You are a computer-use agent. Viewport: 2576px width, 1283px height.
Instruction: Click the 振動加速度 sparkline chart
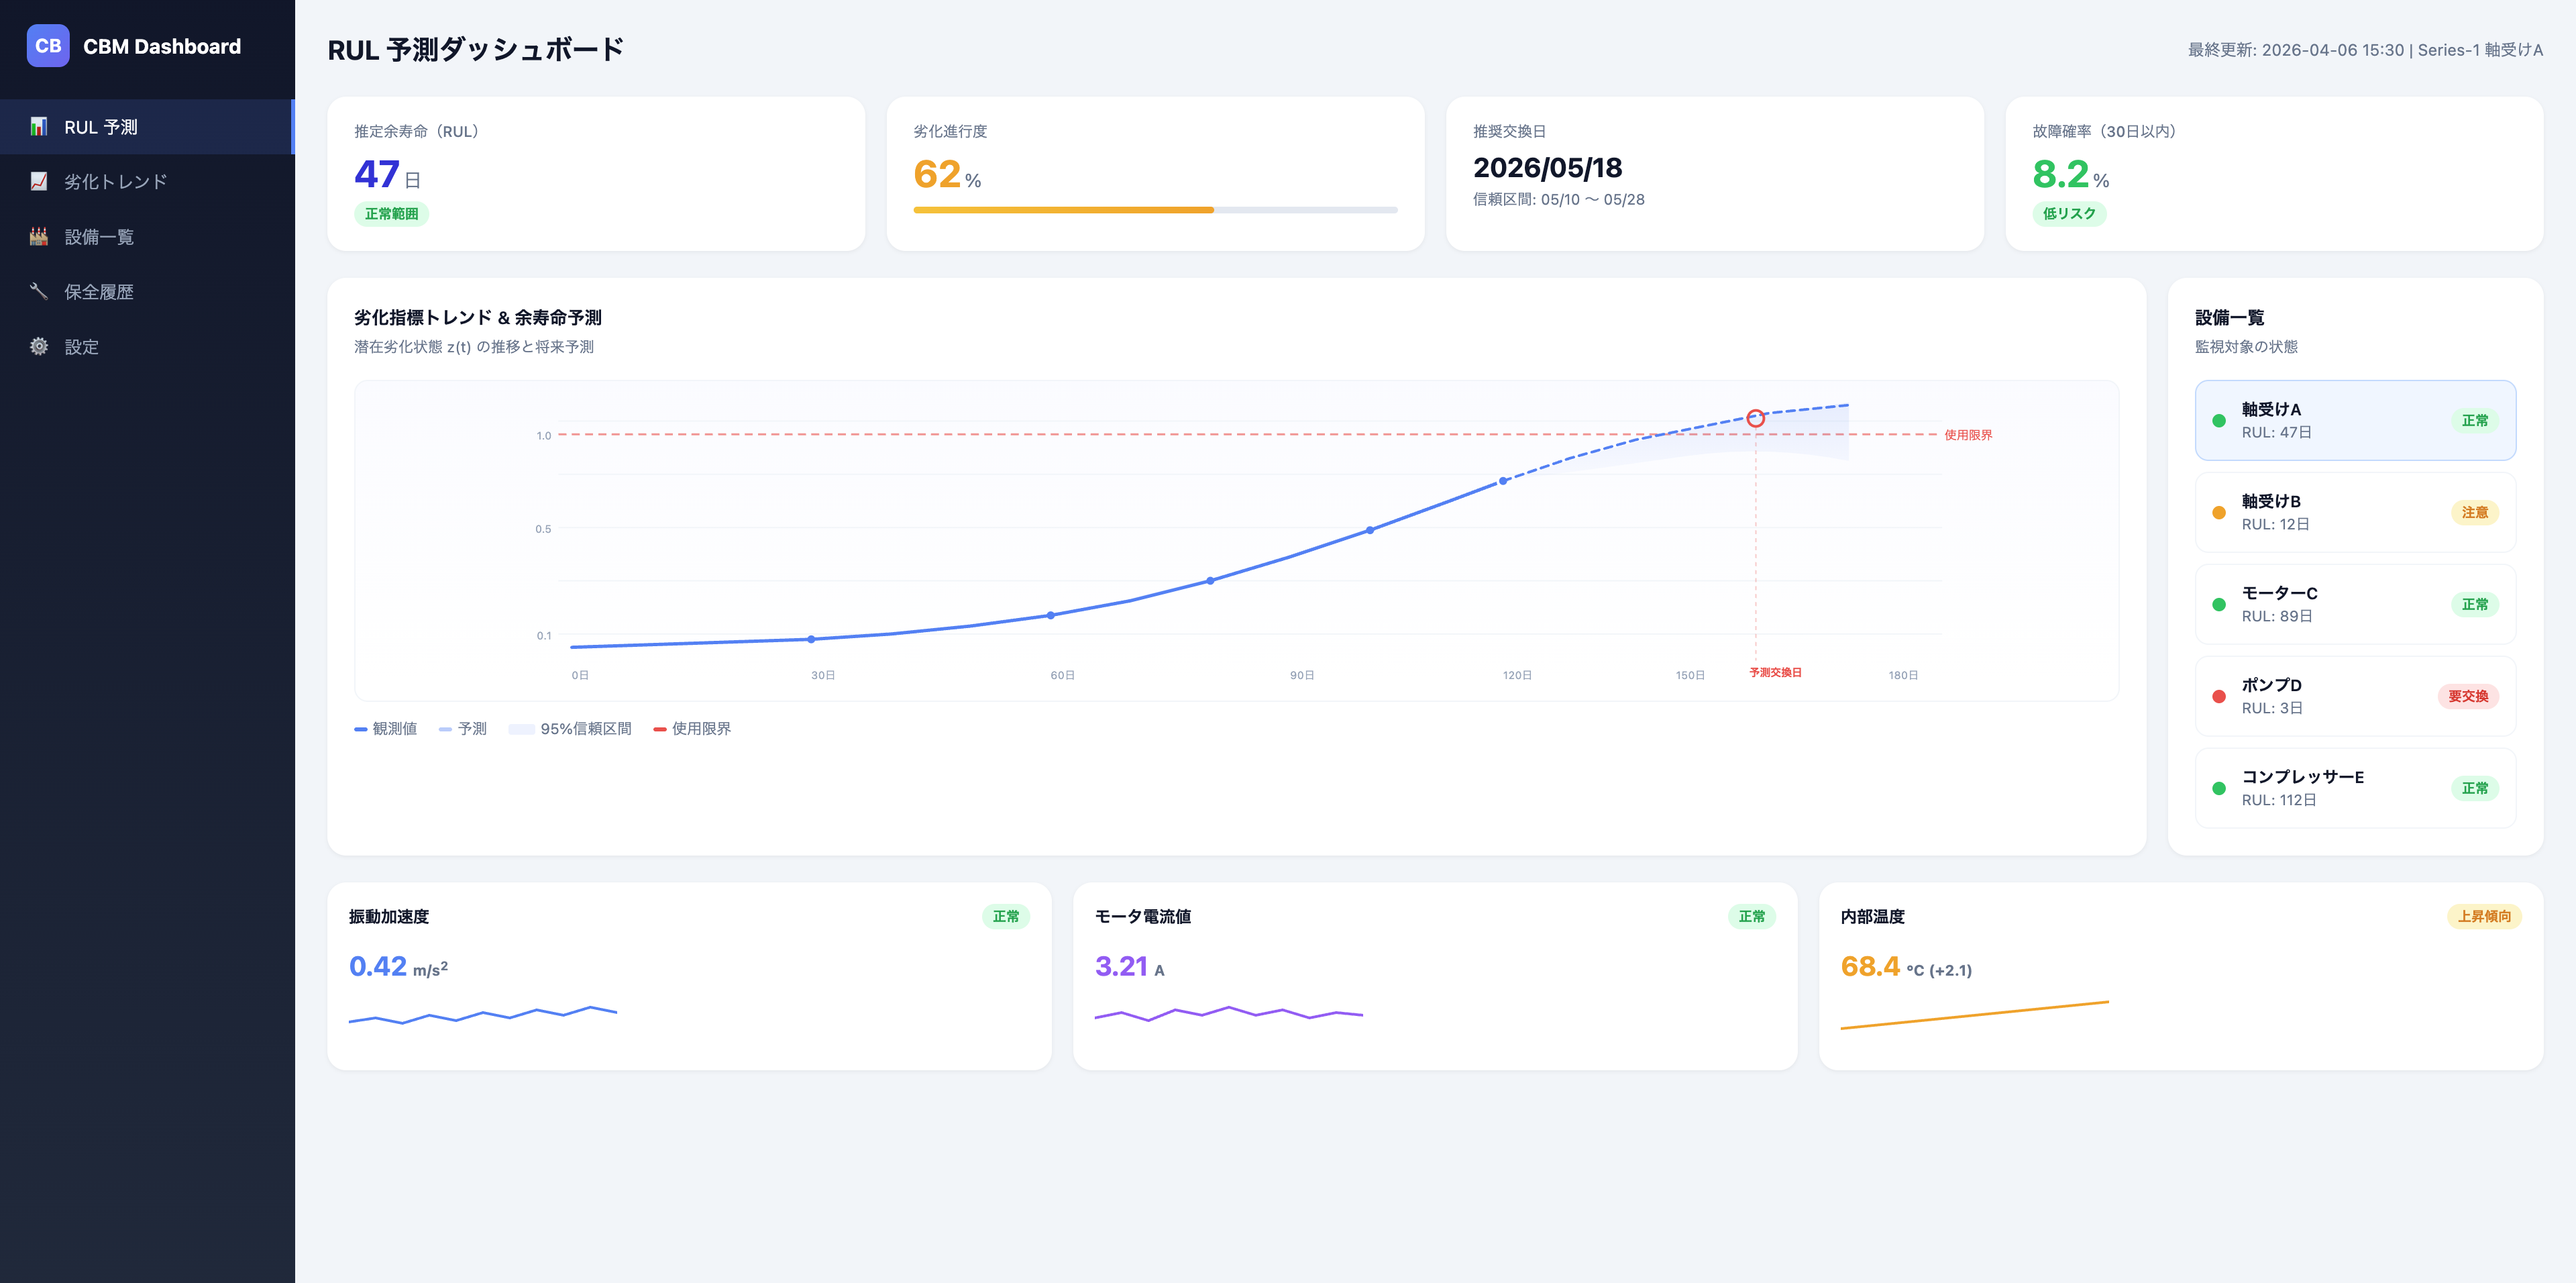(x=483, y=1015)
